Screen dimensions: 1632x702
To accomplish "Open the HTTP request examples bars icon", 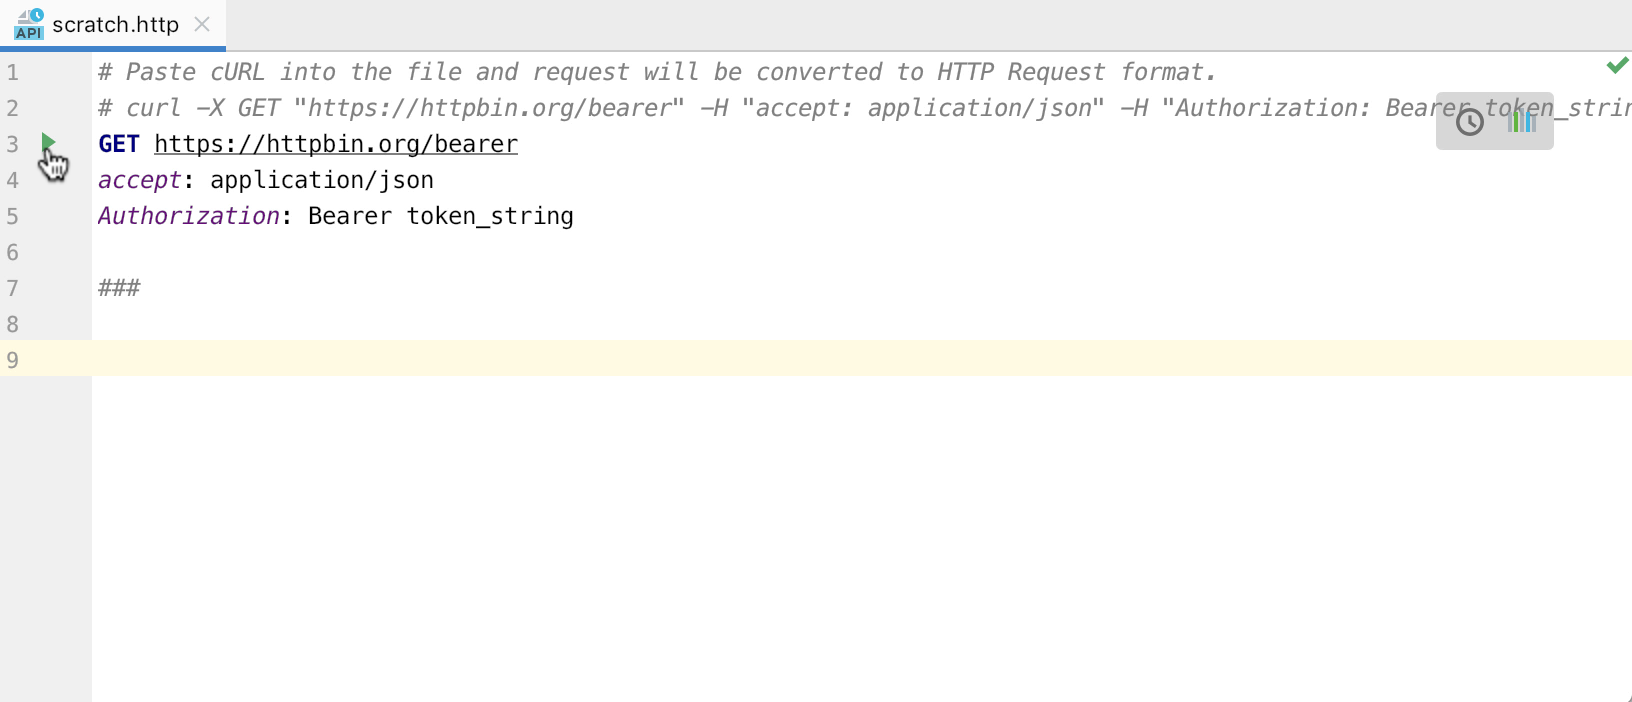I will pos(1522,122).
